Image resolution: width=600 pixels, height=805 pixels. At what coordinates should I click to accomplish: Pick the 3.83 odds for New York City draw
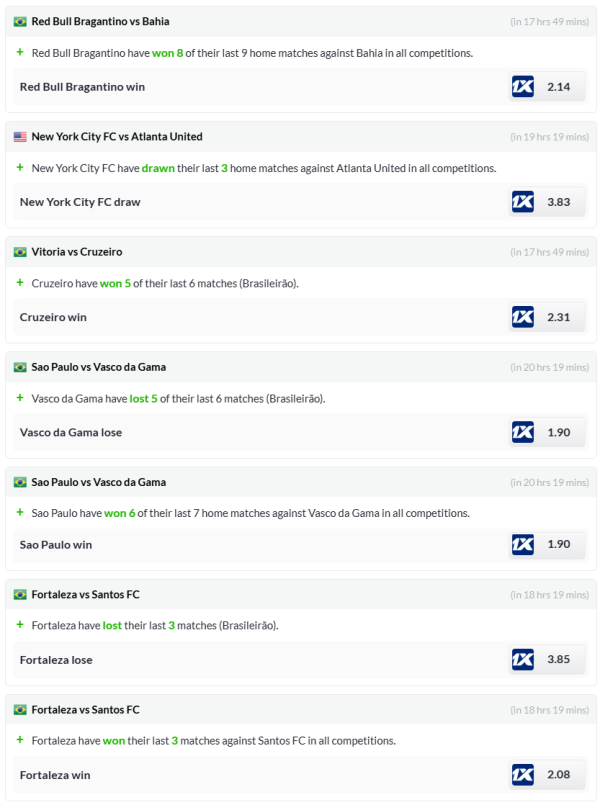pos(559,202)
